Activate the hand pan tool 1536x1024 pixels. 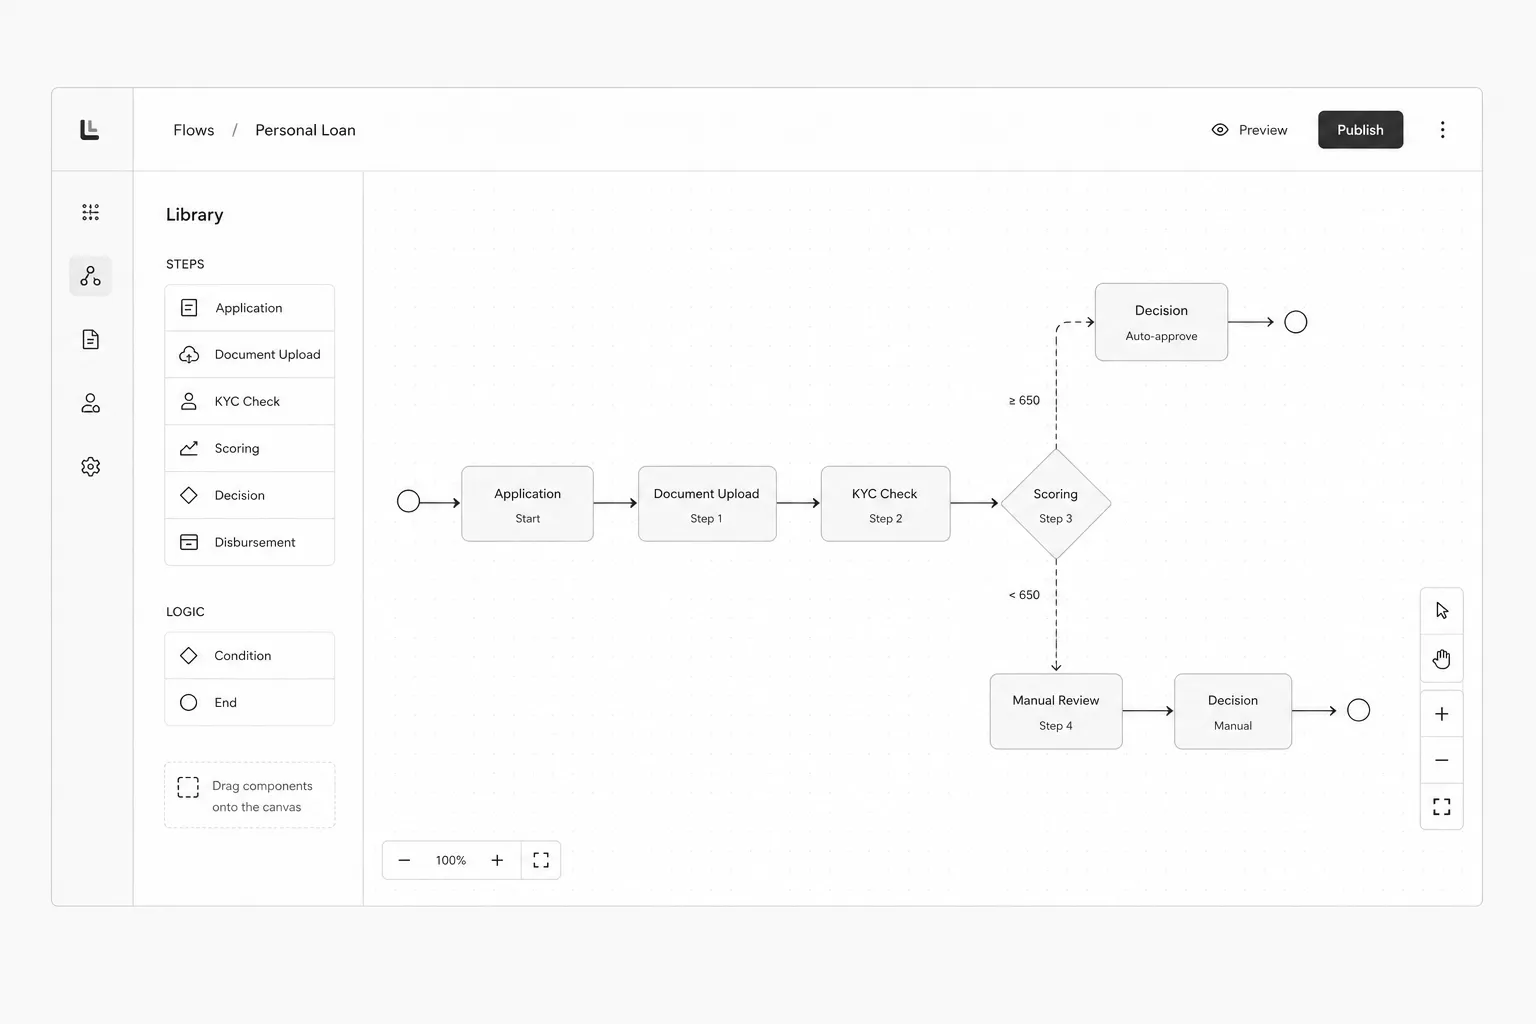point(1441,659)
